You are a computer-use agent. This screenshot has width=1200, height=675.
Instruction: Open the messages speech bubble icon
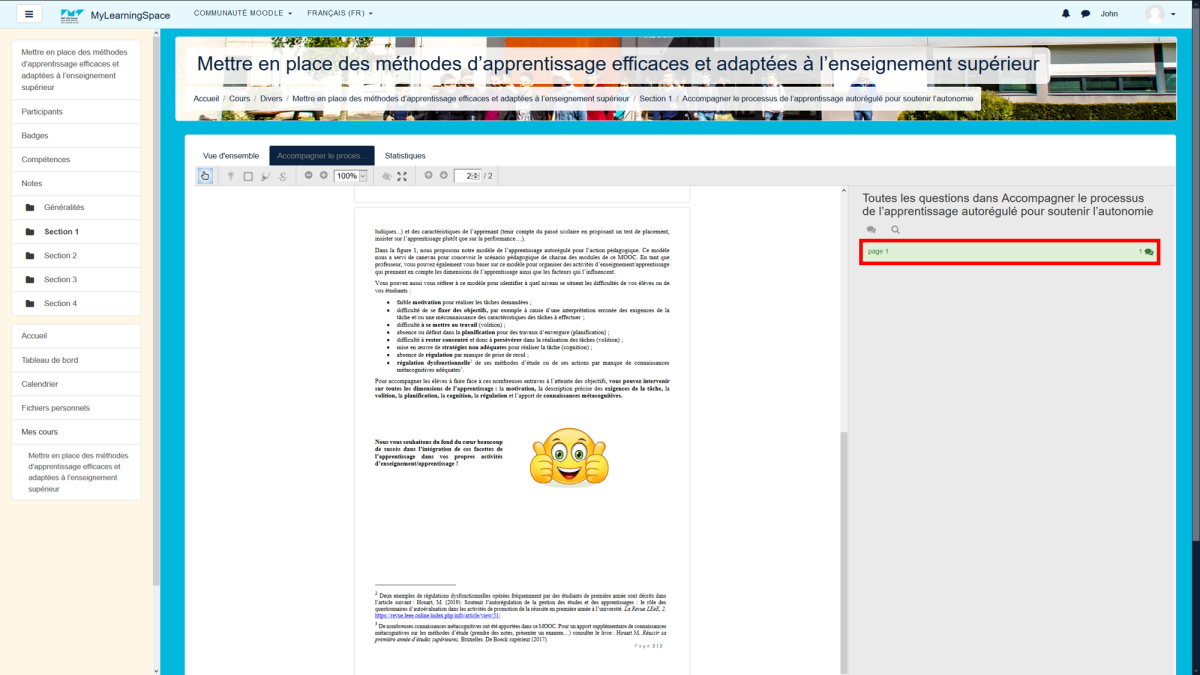(1085, 14)
